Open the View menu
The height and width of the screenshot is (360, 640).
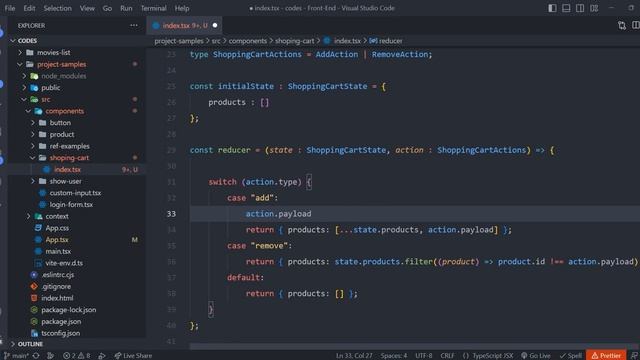coord(87,8)
